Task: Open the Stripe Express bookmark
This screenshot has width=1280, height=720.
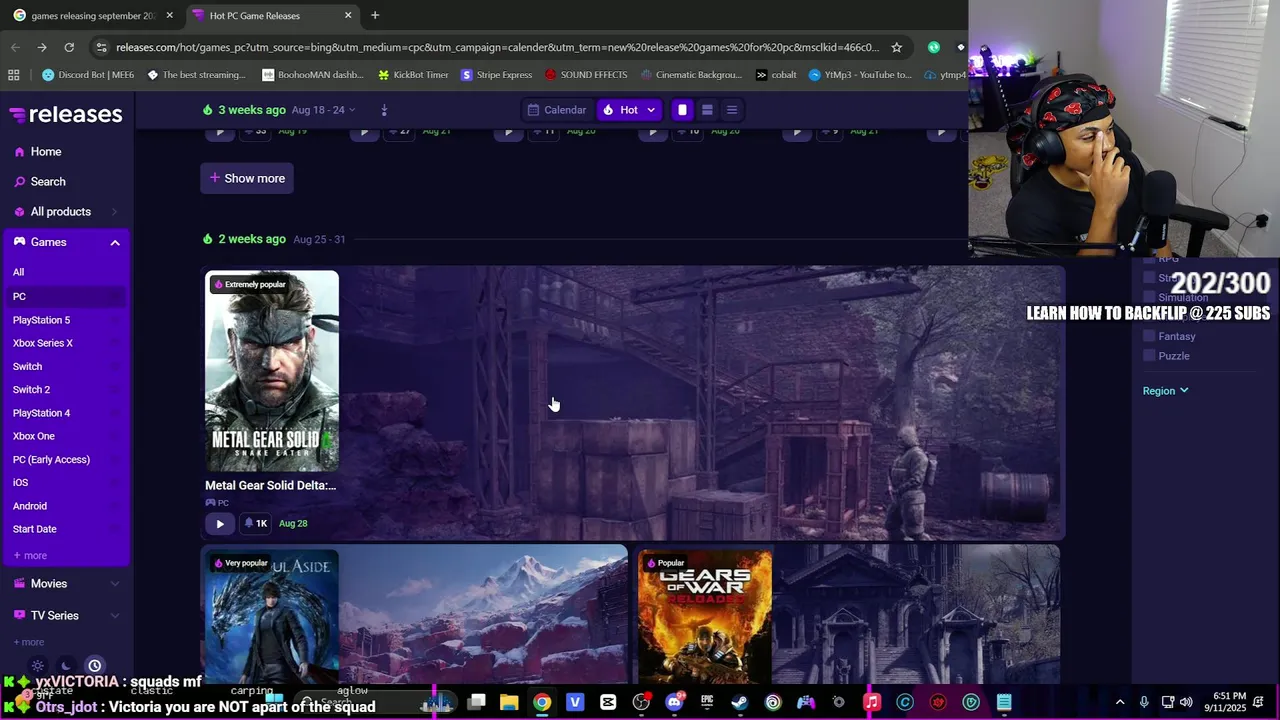Action: [497, 74]
